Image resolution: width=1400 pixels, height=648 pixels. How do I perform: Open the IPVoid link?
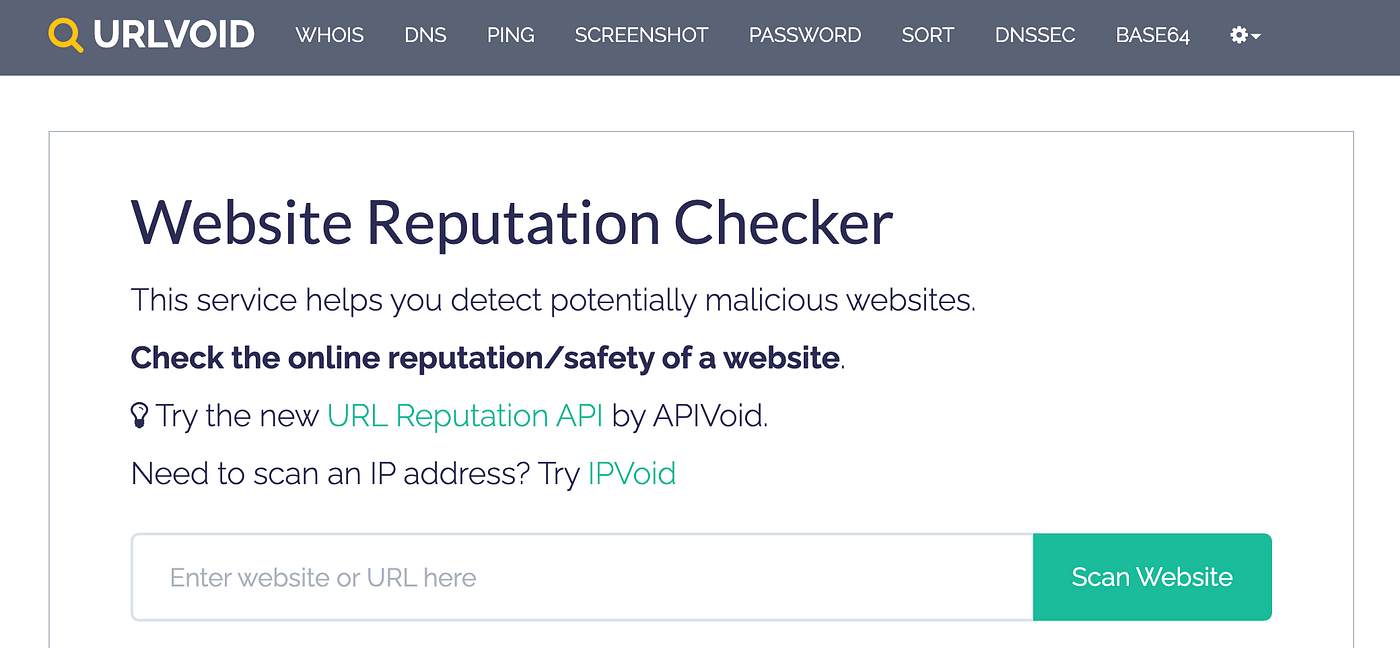tap(632, 473)
